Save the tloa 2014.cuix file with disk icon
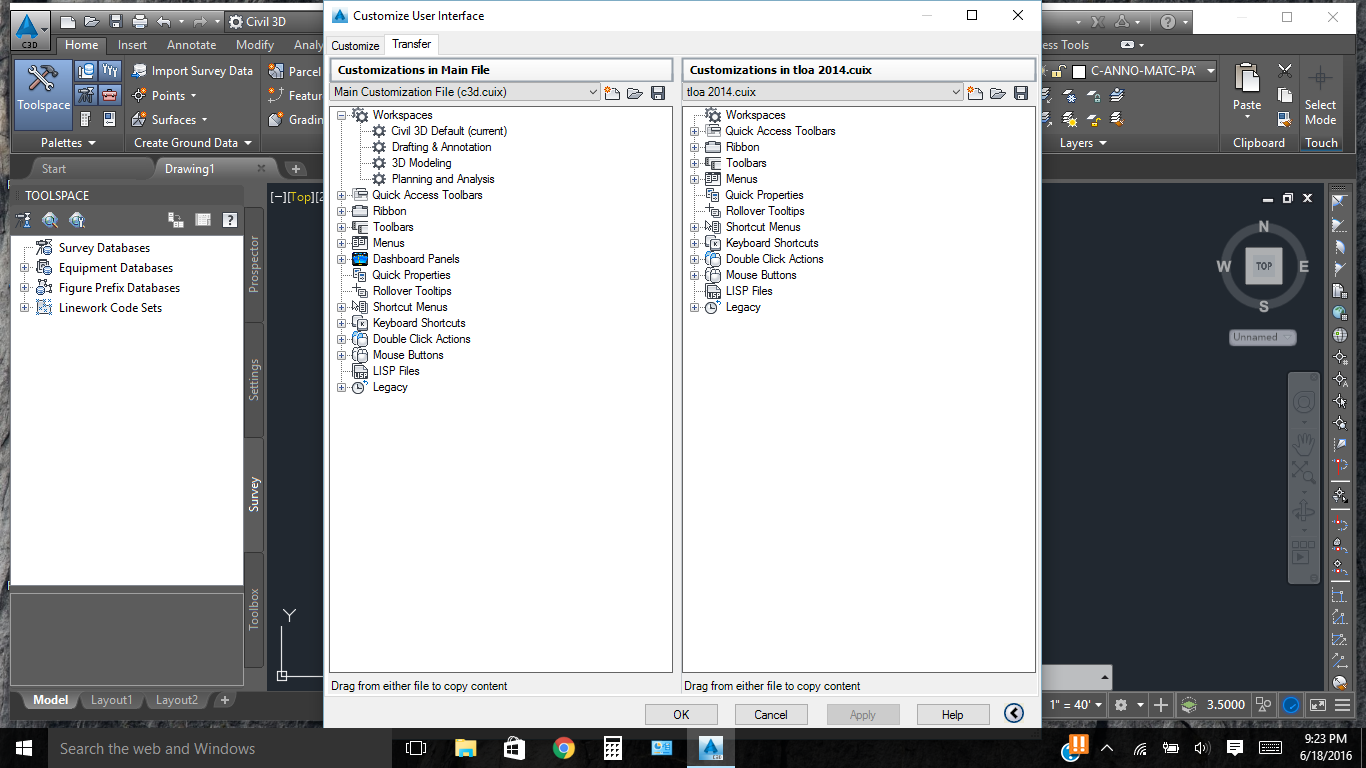The image size is (1366, 768). (x=1020, y=93)
